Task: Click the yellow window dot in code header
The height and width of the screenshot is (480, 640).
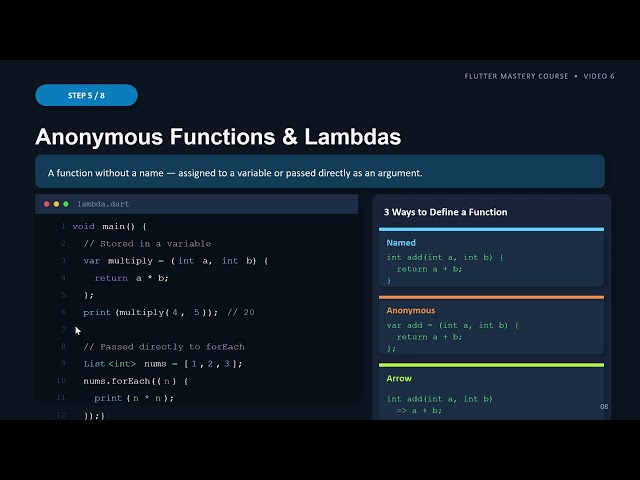Action: click(x=56, y=204)
